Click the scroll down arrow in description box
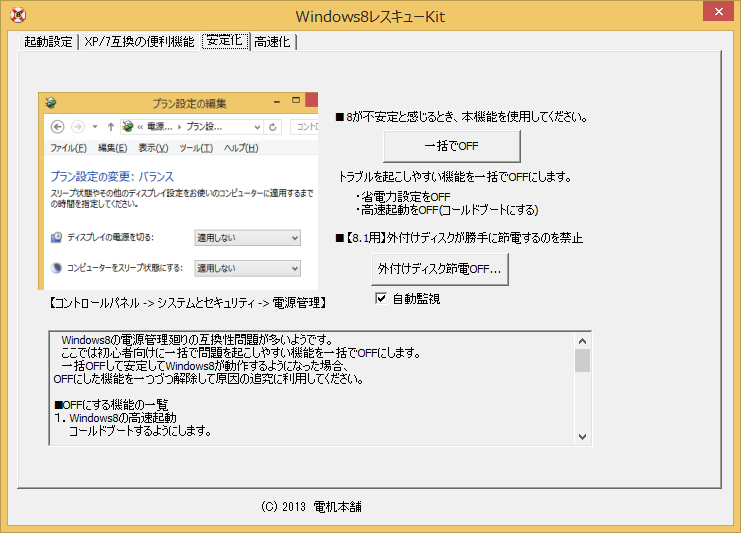The width and height of the screenshot is (741, 533). coord(582,436)
